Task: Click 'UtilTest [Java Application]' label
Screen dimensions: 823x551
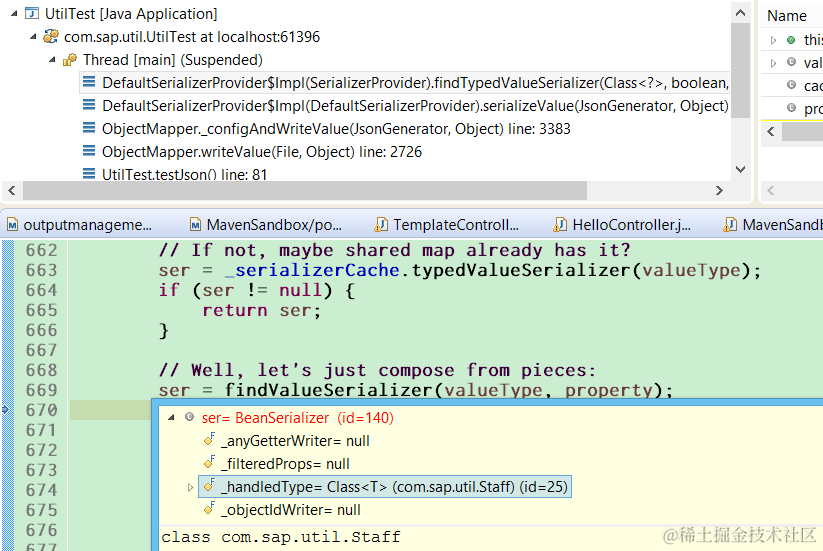Action: pyautogui.click(x=131, y=14)
